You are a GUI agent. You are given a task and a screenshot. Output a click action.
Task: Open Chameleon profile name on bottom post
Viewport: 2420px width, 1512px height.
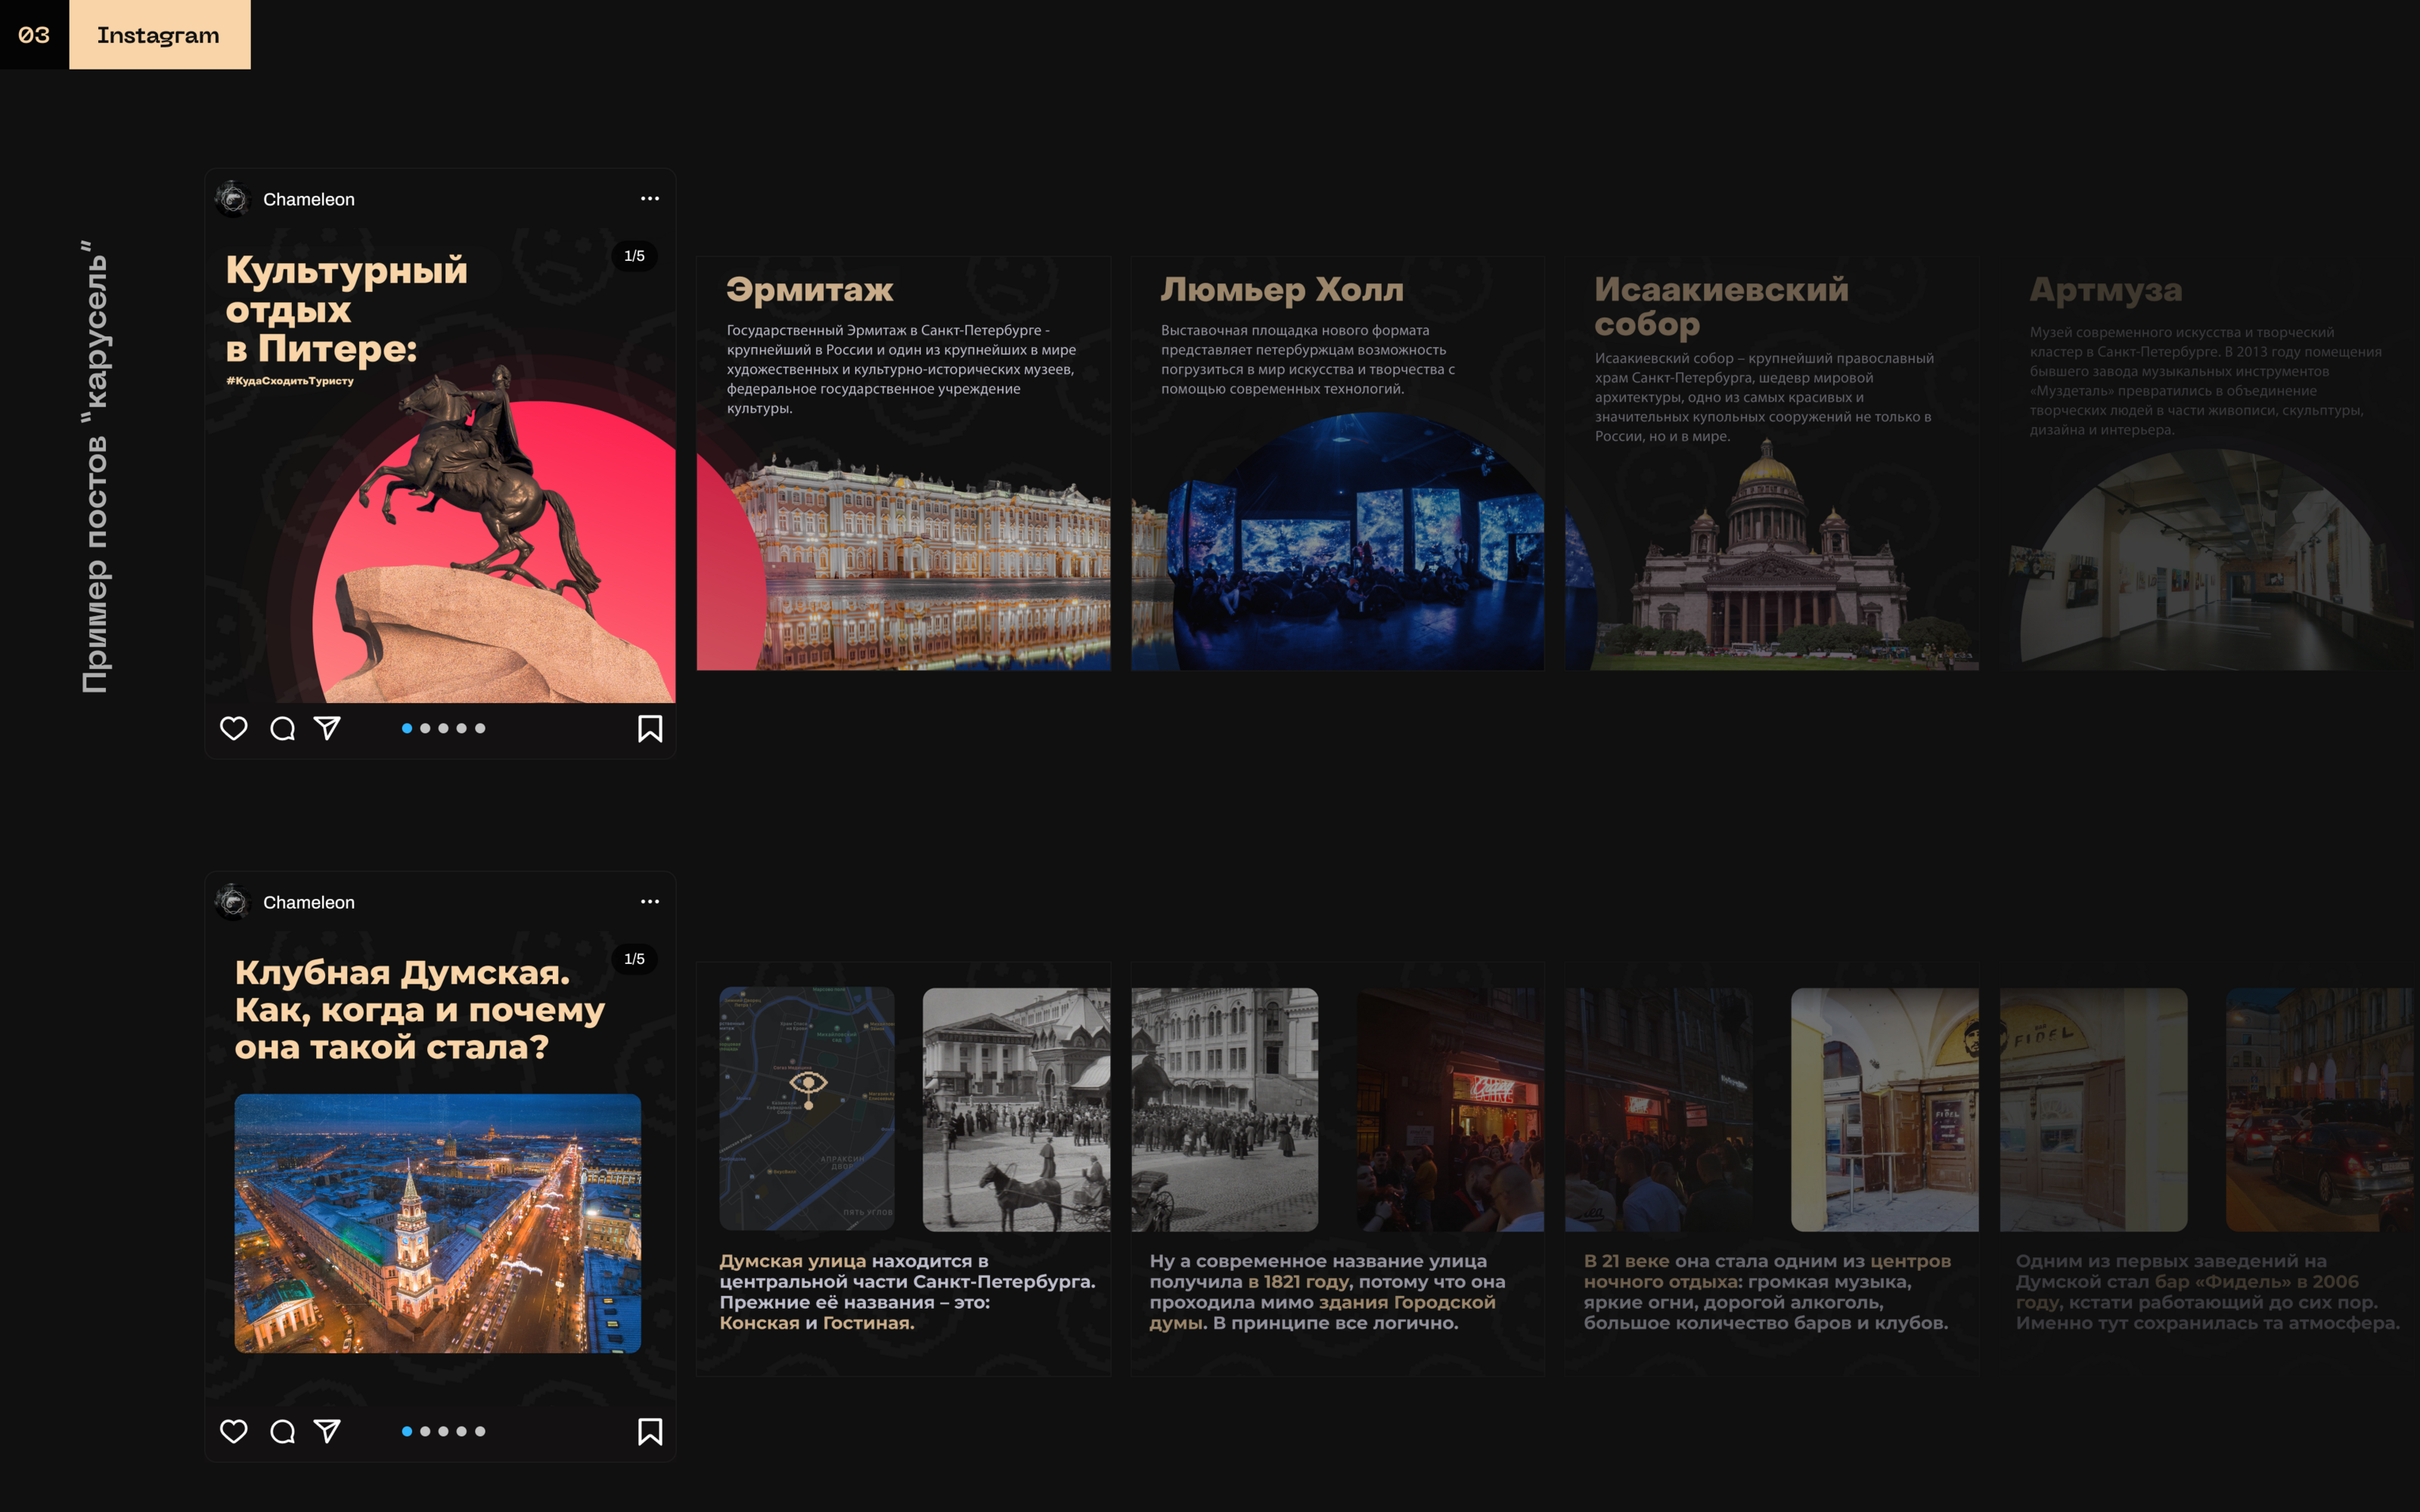click(308, 902)
